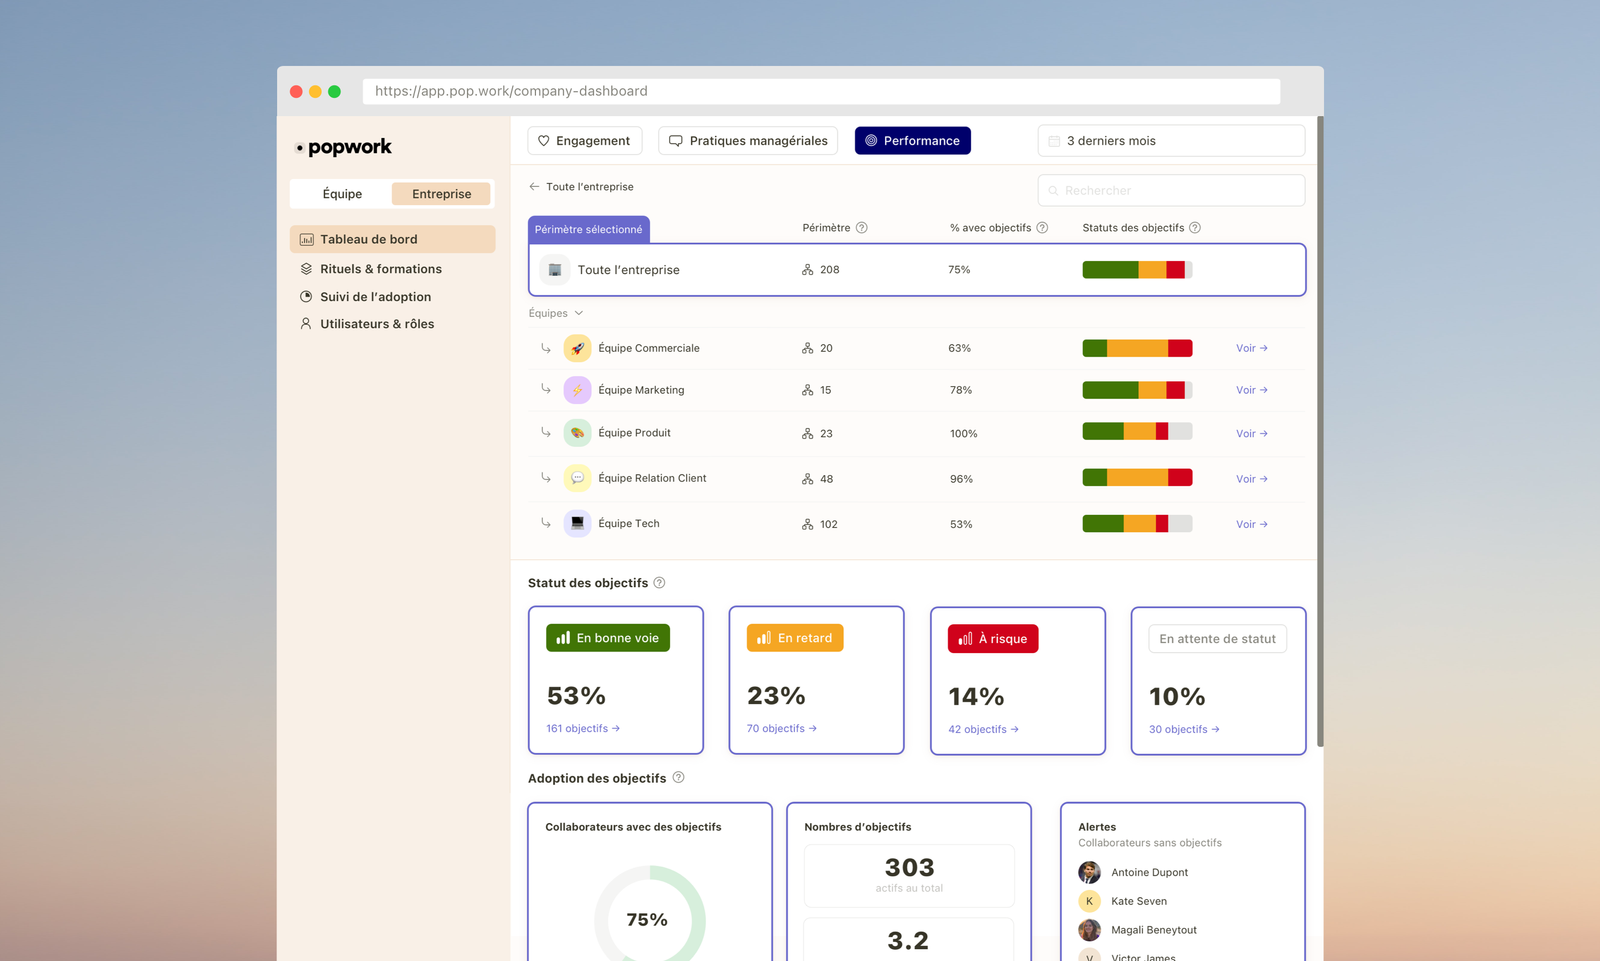Click the calendar icon in the period filter
Image resolution: width=1600 pixels, height=961 pixels.
point(1055,140)
